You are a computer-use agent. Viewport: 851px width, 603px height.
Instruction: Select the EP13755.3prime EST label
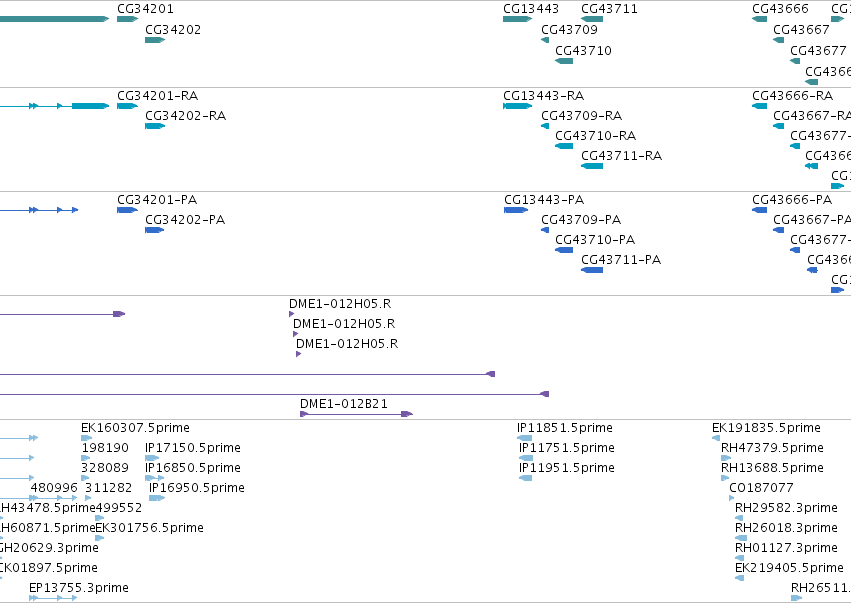tap(79, 588)
